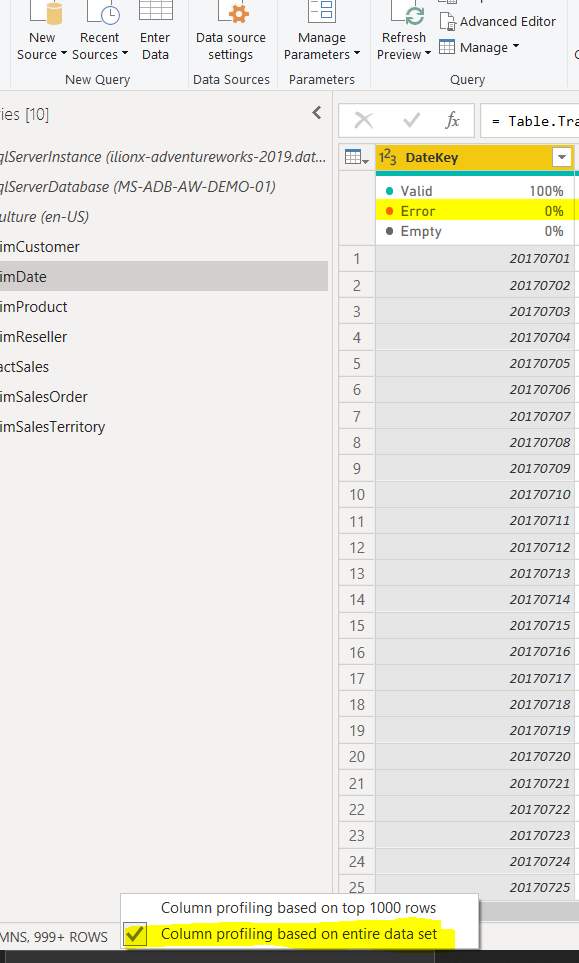
Task: Select the DimCustomer query
Action: point(164,247)
